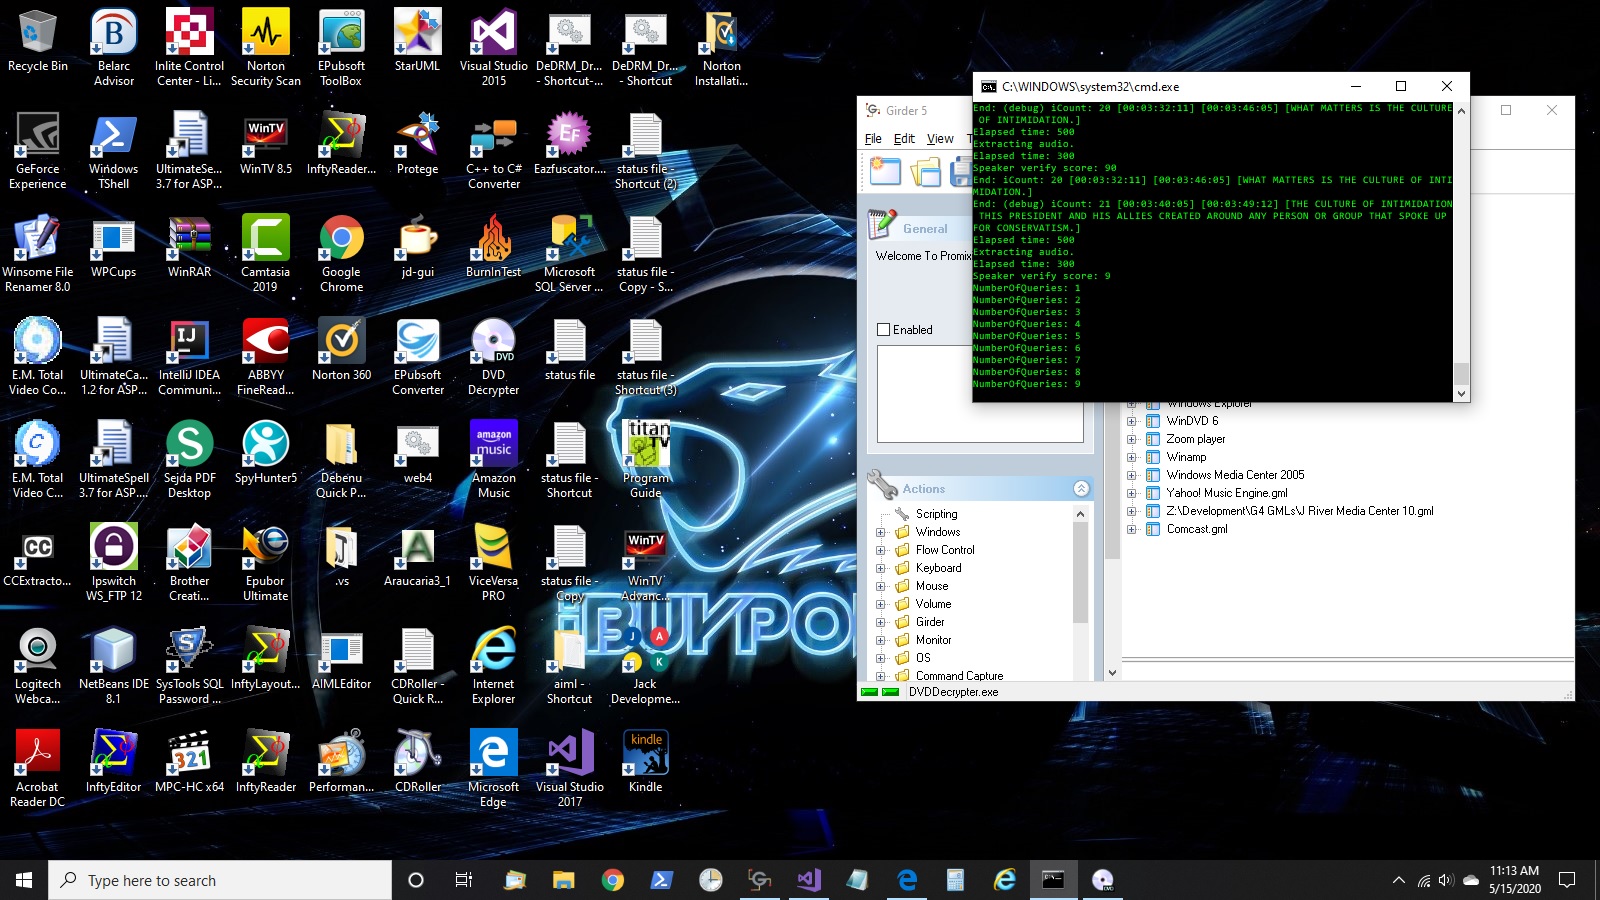Select Yahoo! Music Engine.gml item

tap(1227, 493)
